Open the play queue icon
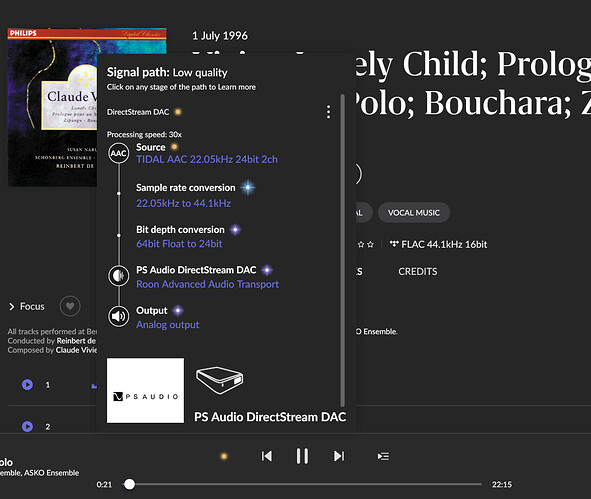Viewport: 591px width, 499px height. click(x=383, y=456)
